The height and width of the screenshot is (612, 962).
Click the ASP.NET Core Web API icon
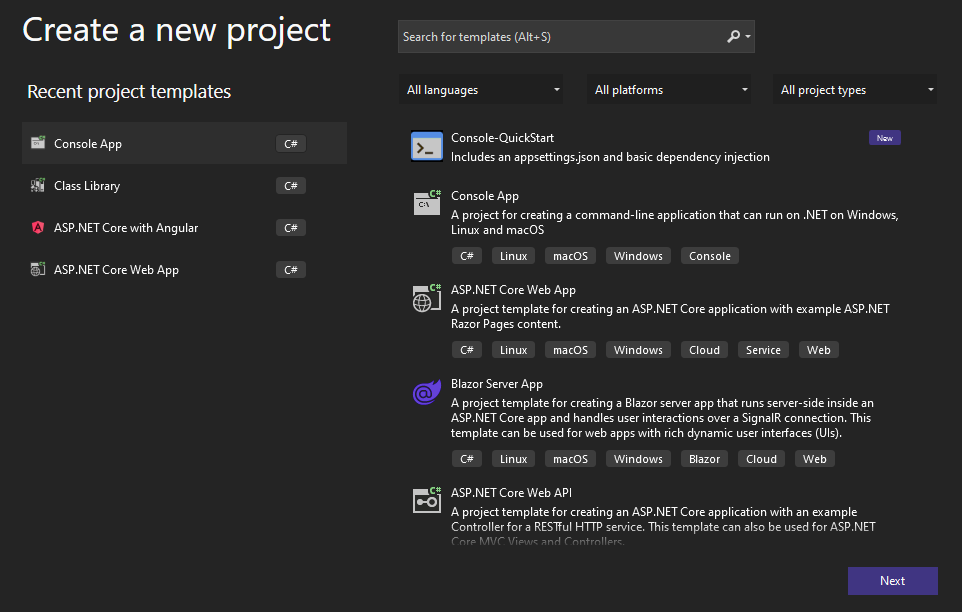(x=427, y=500)
